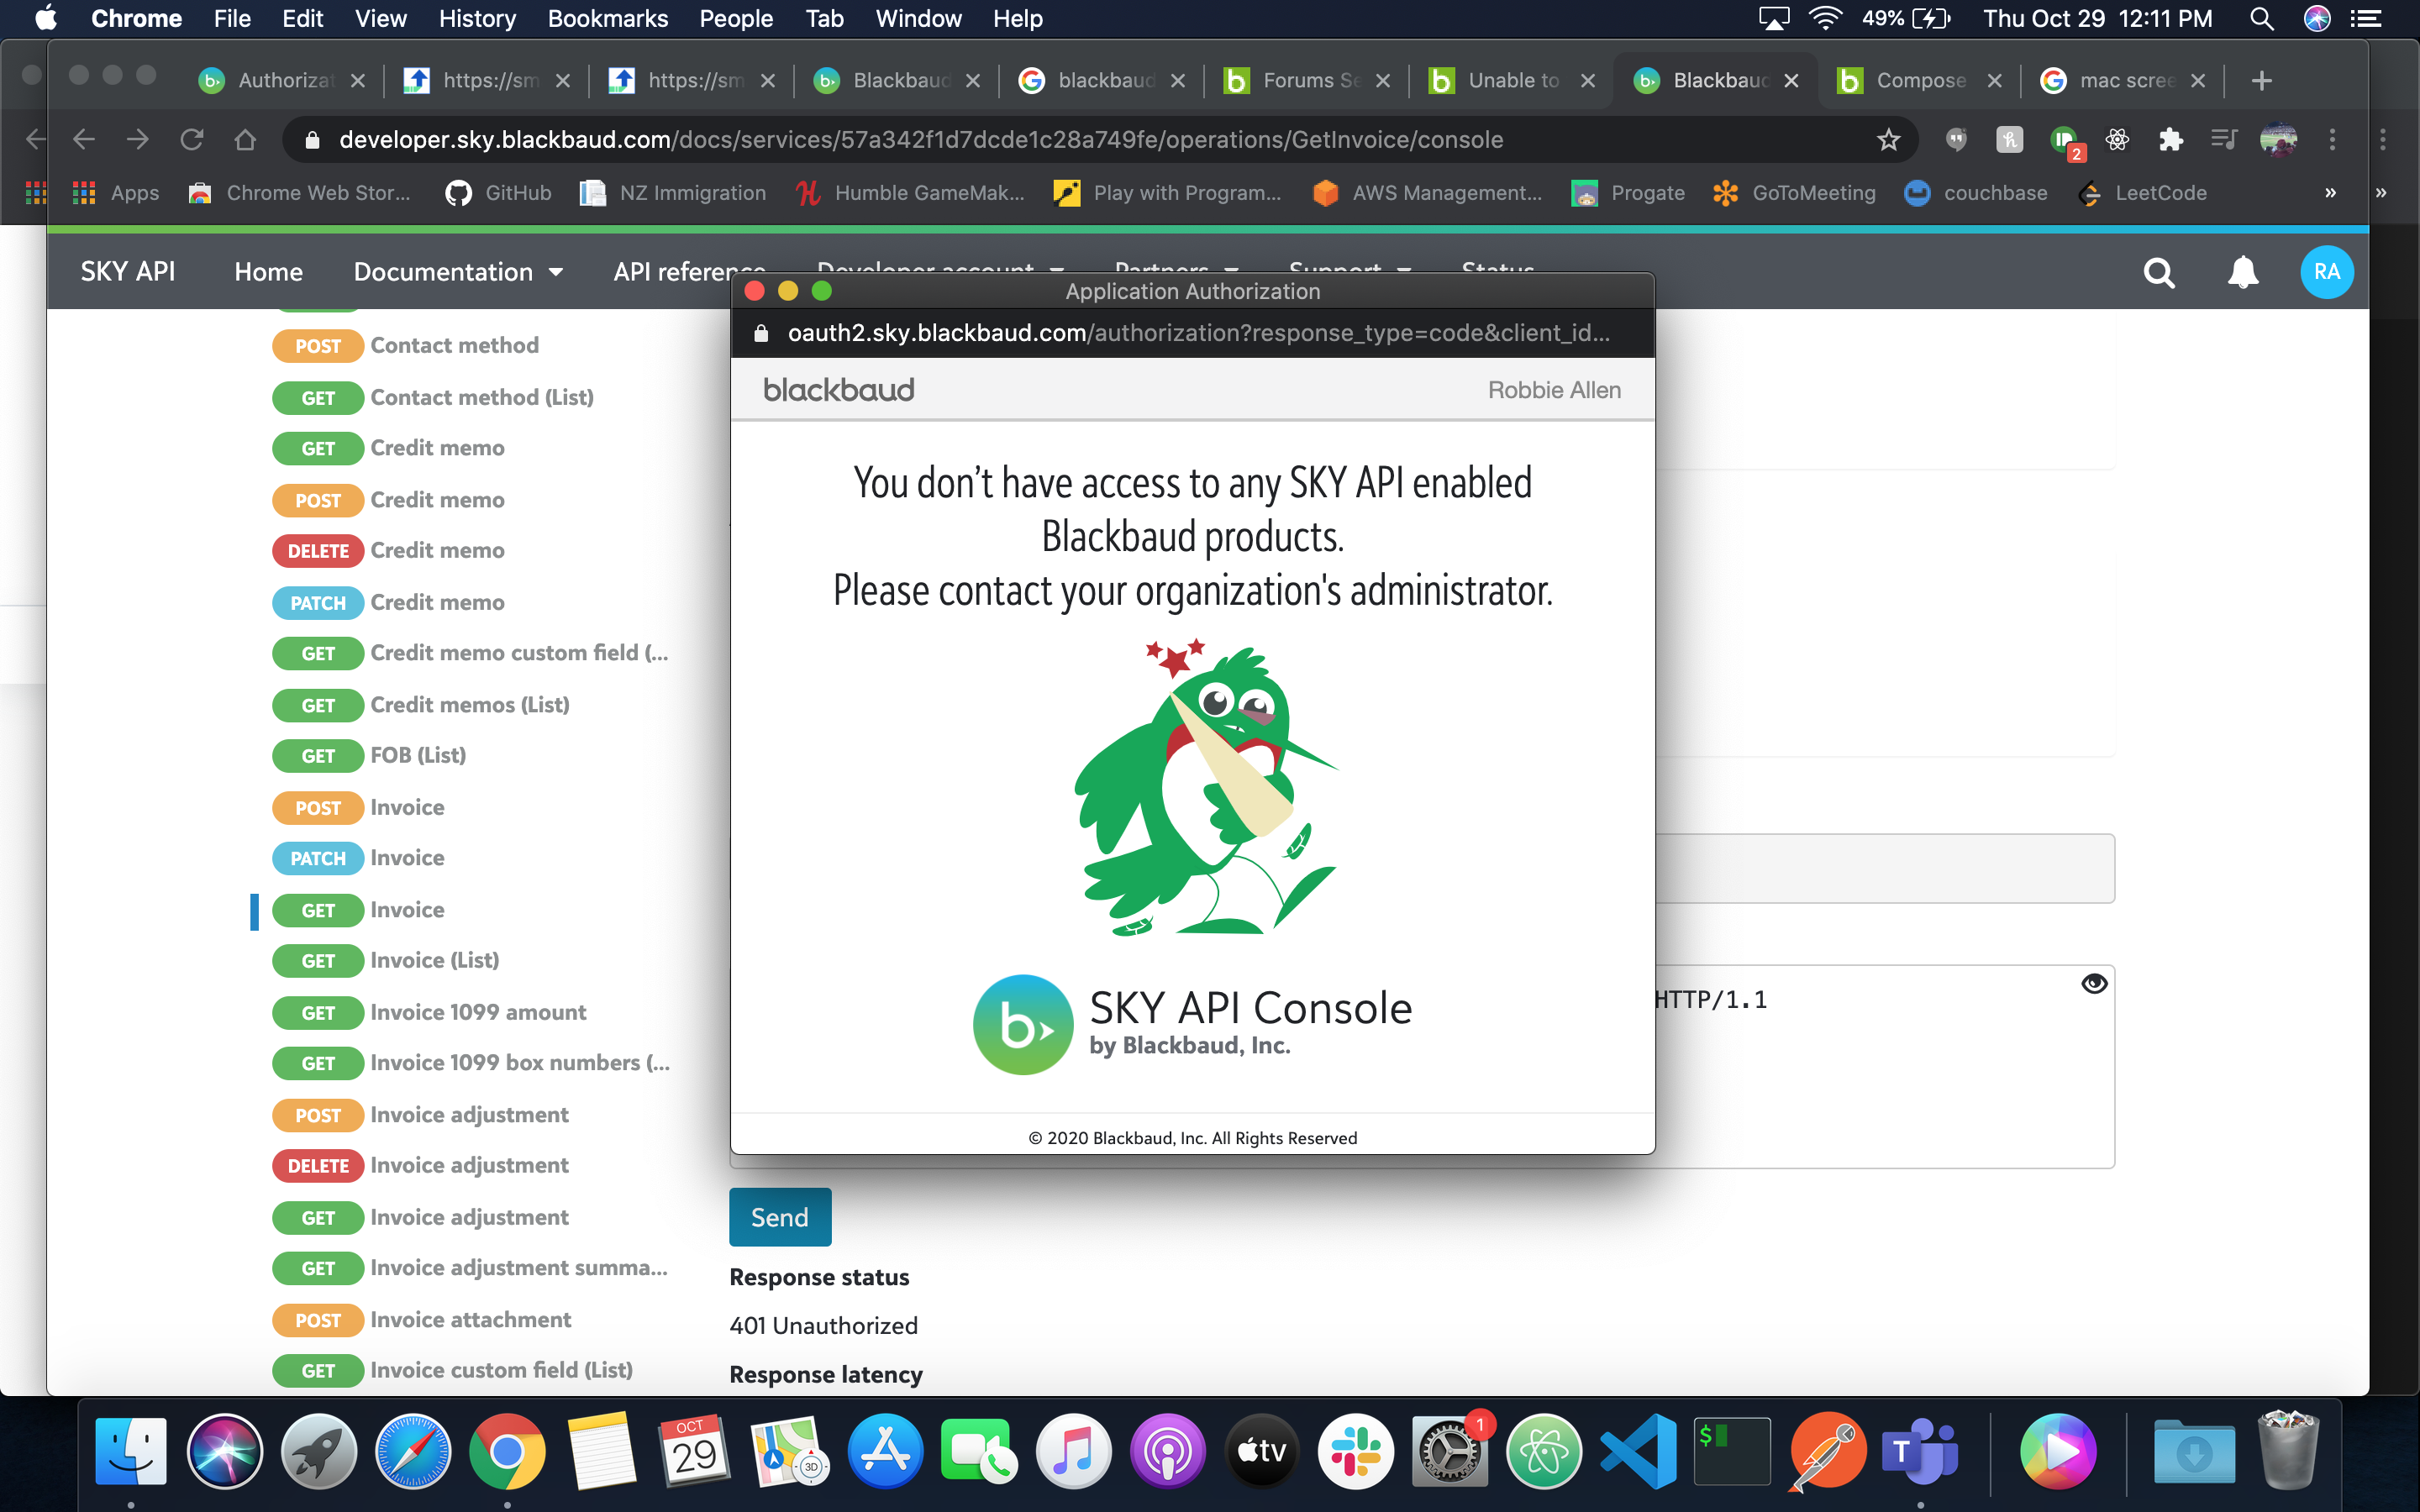The image size is (2420, 1512).
Task: Open GET Invoice (List) endpoint
Action: [434, 961]
